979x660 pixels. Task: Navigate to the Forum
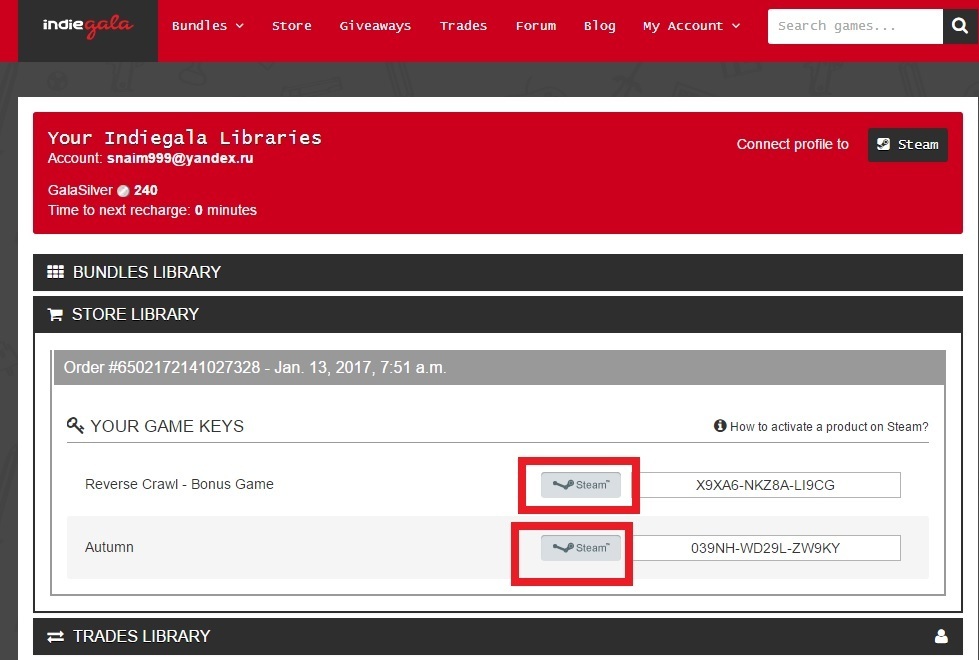tap(535, 26)
